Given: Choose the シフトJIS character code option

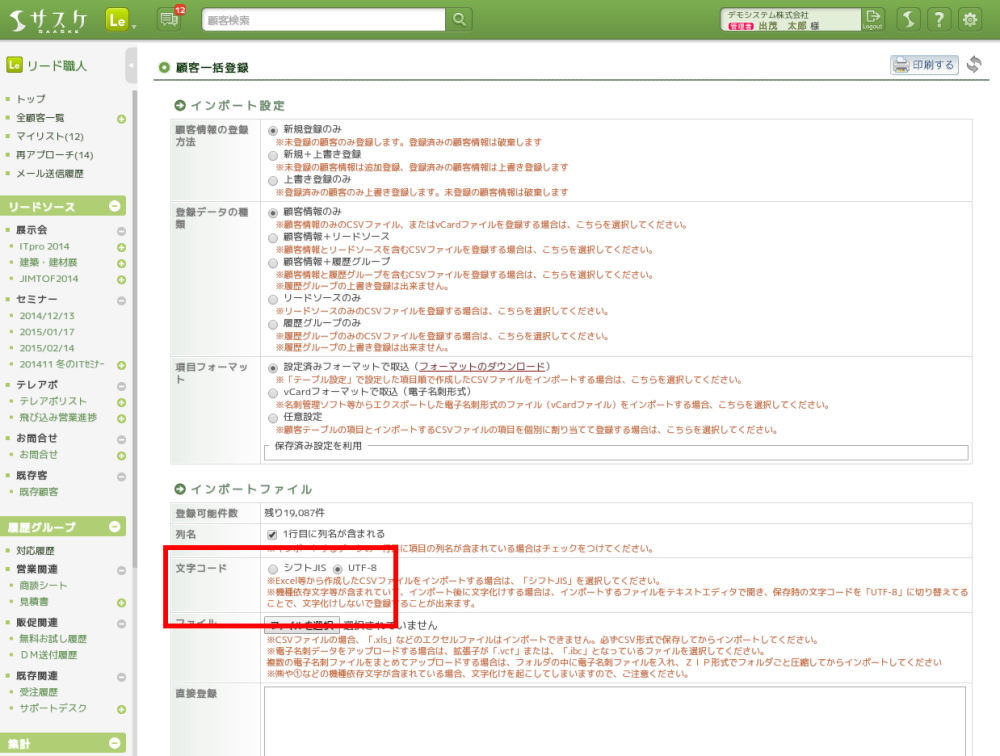Looking at the screenshot, I should point(273,568).
